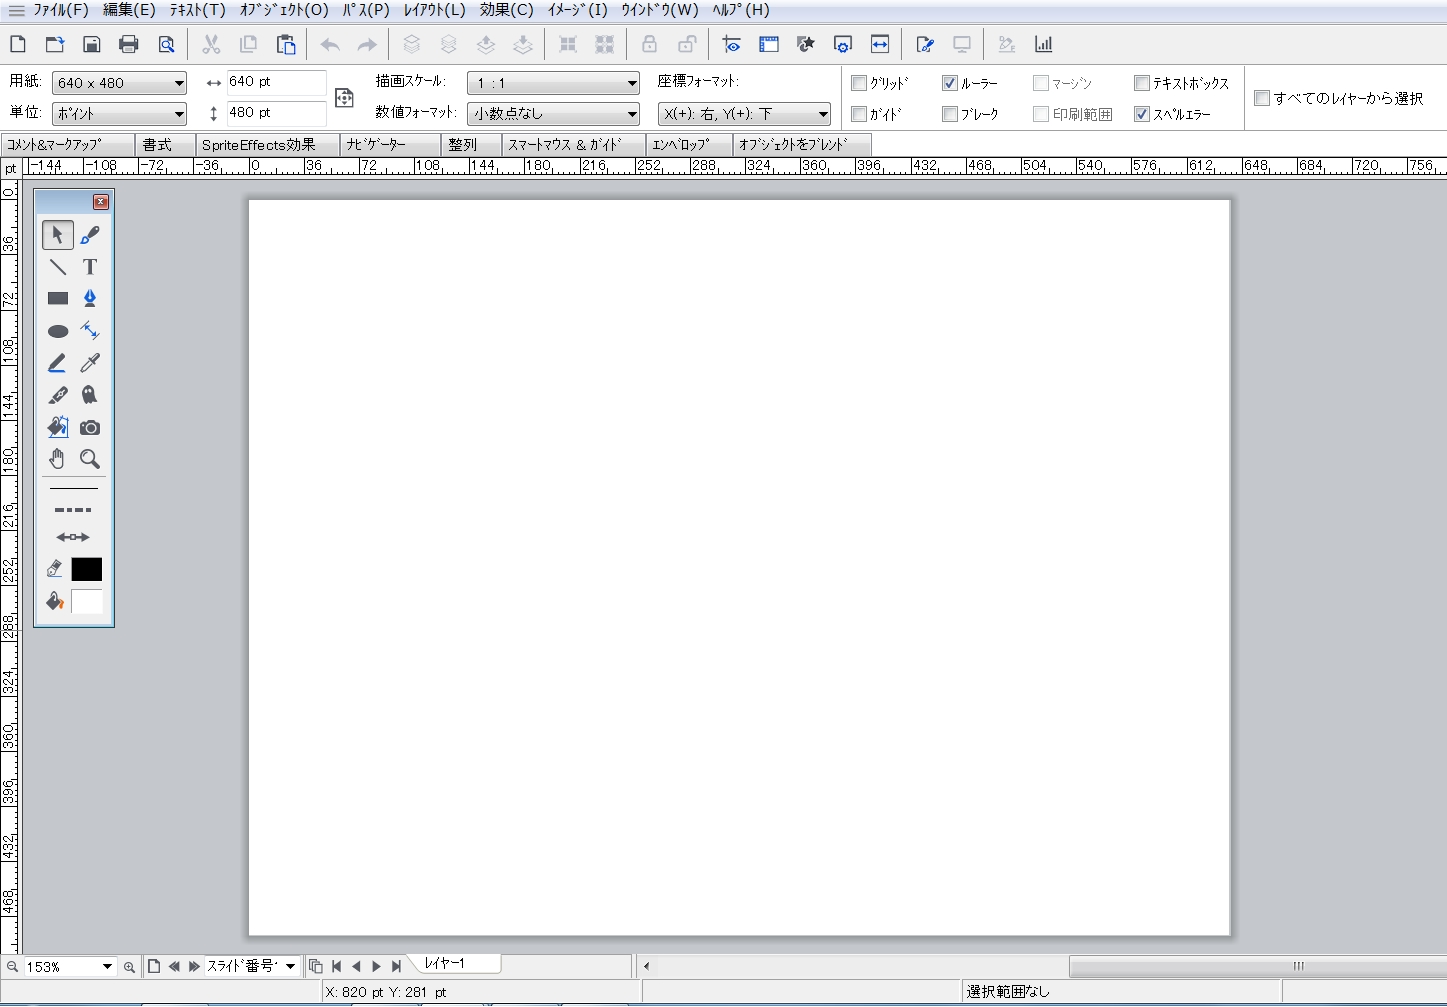The height and width of the screenshot is (1007, 1447).
Task: Click the black pen ink color swatch
Action: [x=87, y=569]
